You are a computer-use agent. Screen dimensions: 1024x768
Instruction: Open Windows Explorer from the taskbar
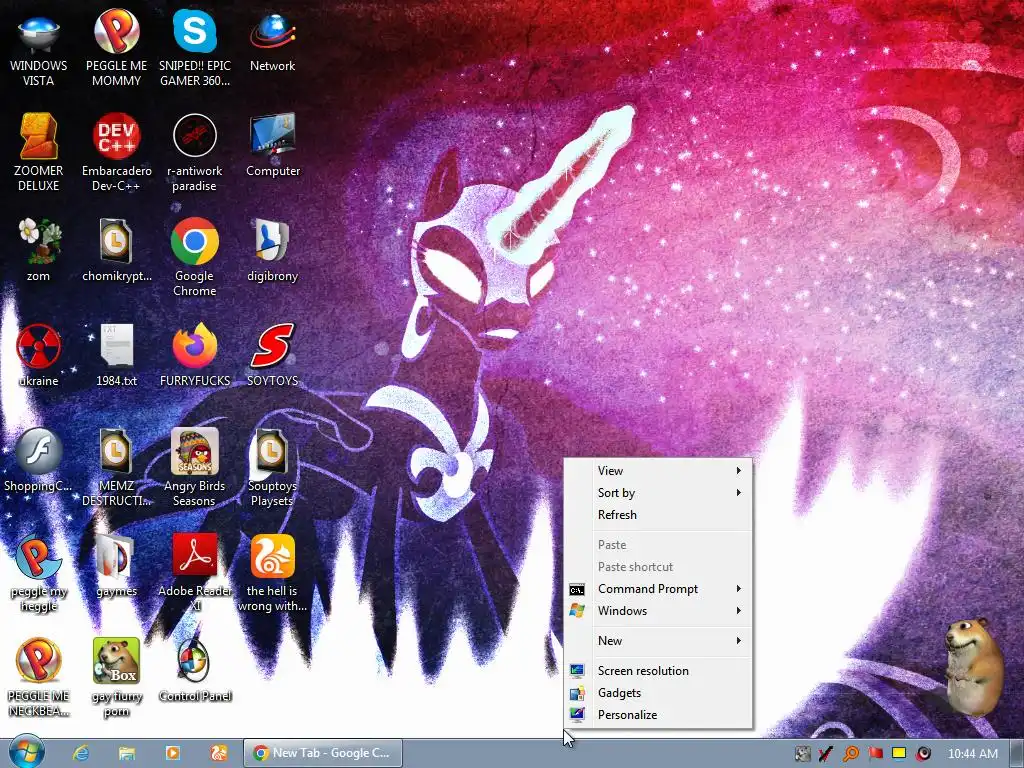coord(127,753)
